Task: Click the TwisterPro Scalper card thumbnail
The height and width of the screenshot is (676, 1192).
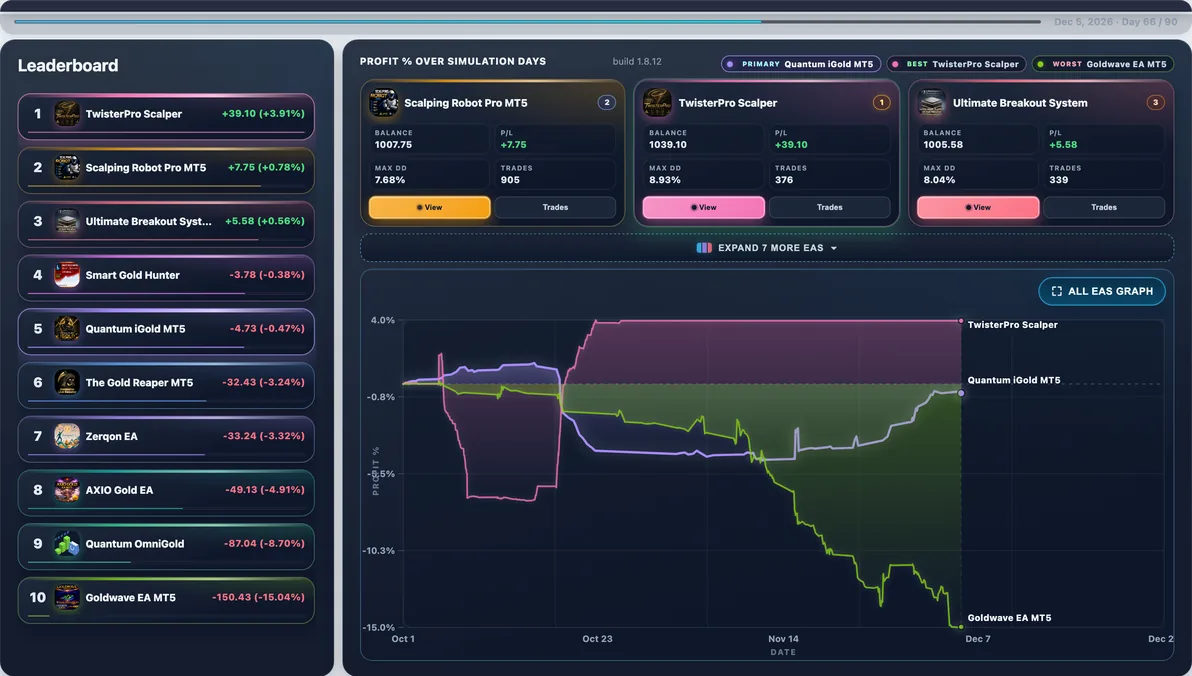Action: click(658, 103)
